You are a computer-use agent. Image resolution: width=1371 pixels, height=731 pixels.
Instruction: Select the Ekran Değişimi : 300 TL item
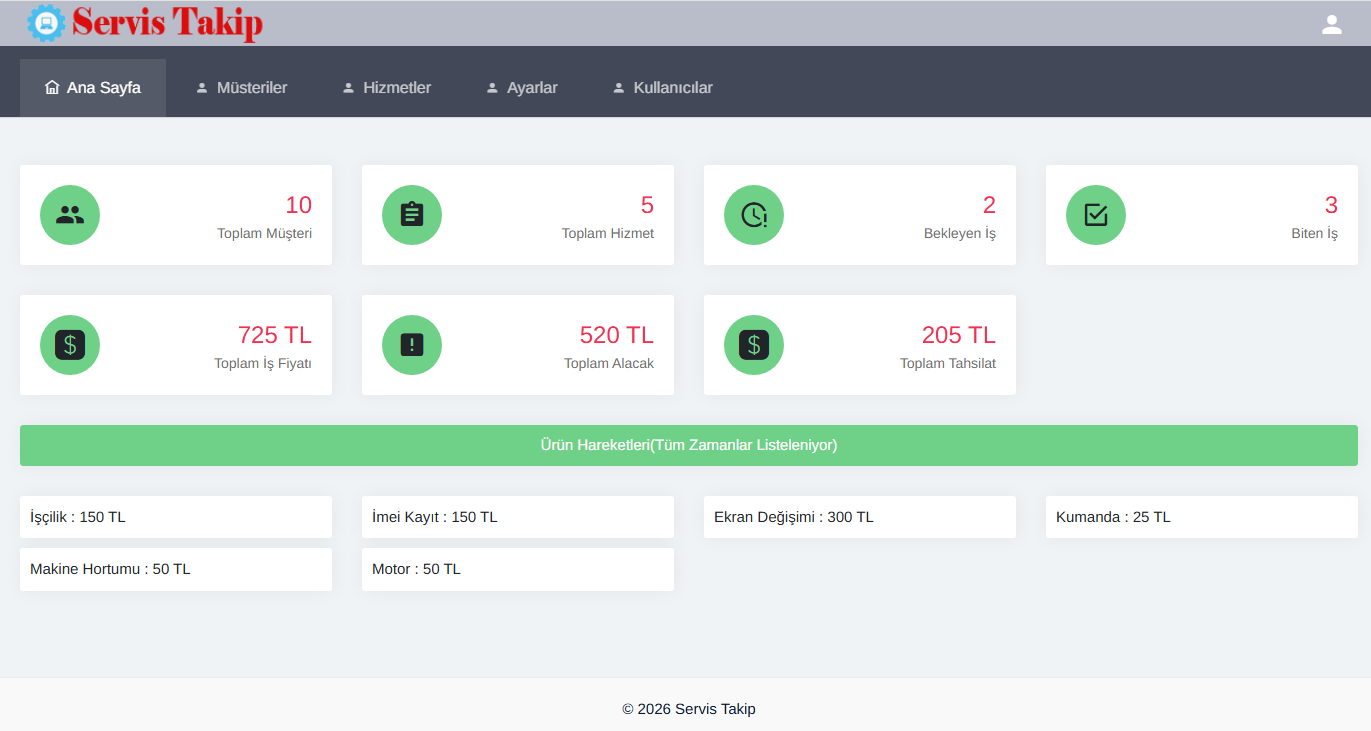[859, 517]
